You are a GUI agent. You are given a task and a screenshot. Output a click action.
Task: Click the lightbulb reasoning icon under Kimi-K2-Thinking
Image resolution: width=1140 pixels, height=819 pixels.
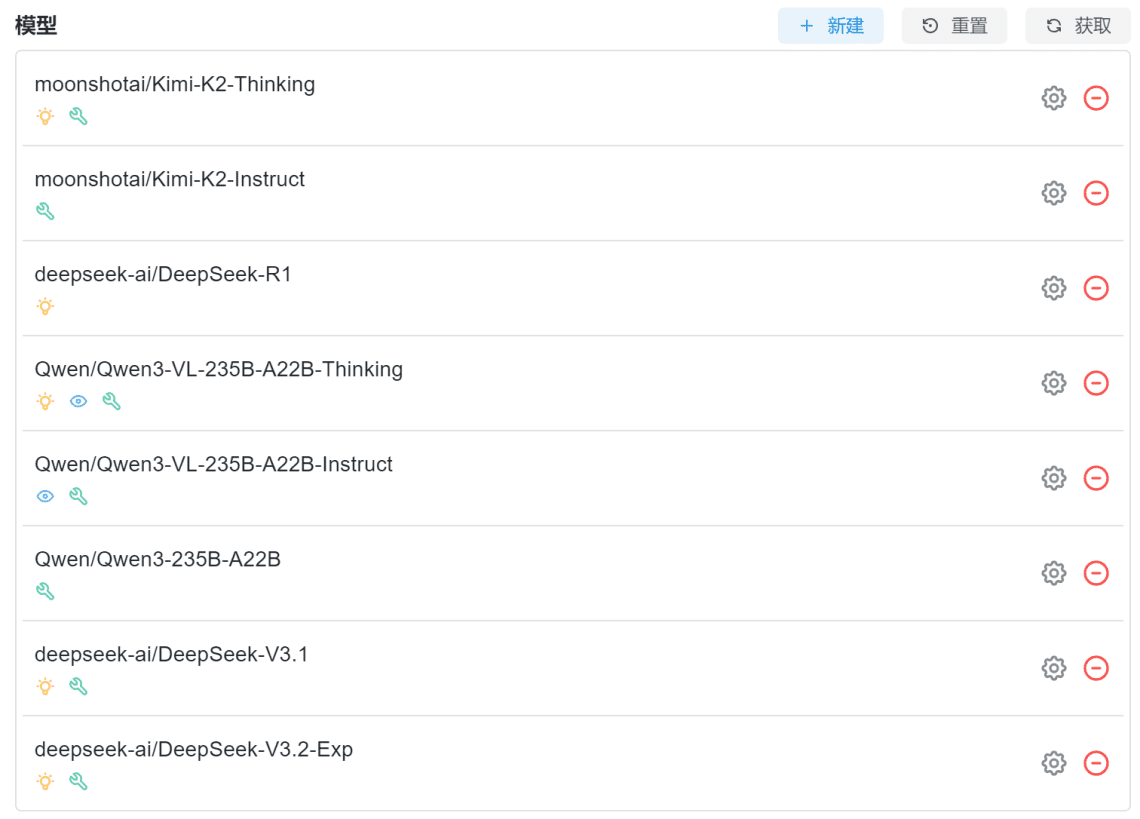45,116
